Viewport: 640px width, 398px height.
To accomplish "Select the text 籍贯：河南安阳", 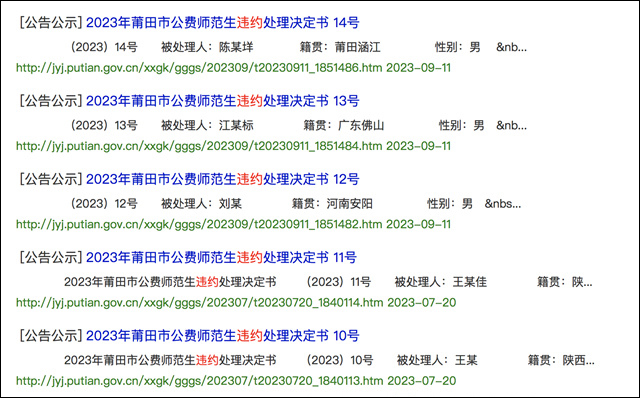I will (332, 204).
